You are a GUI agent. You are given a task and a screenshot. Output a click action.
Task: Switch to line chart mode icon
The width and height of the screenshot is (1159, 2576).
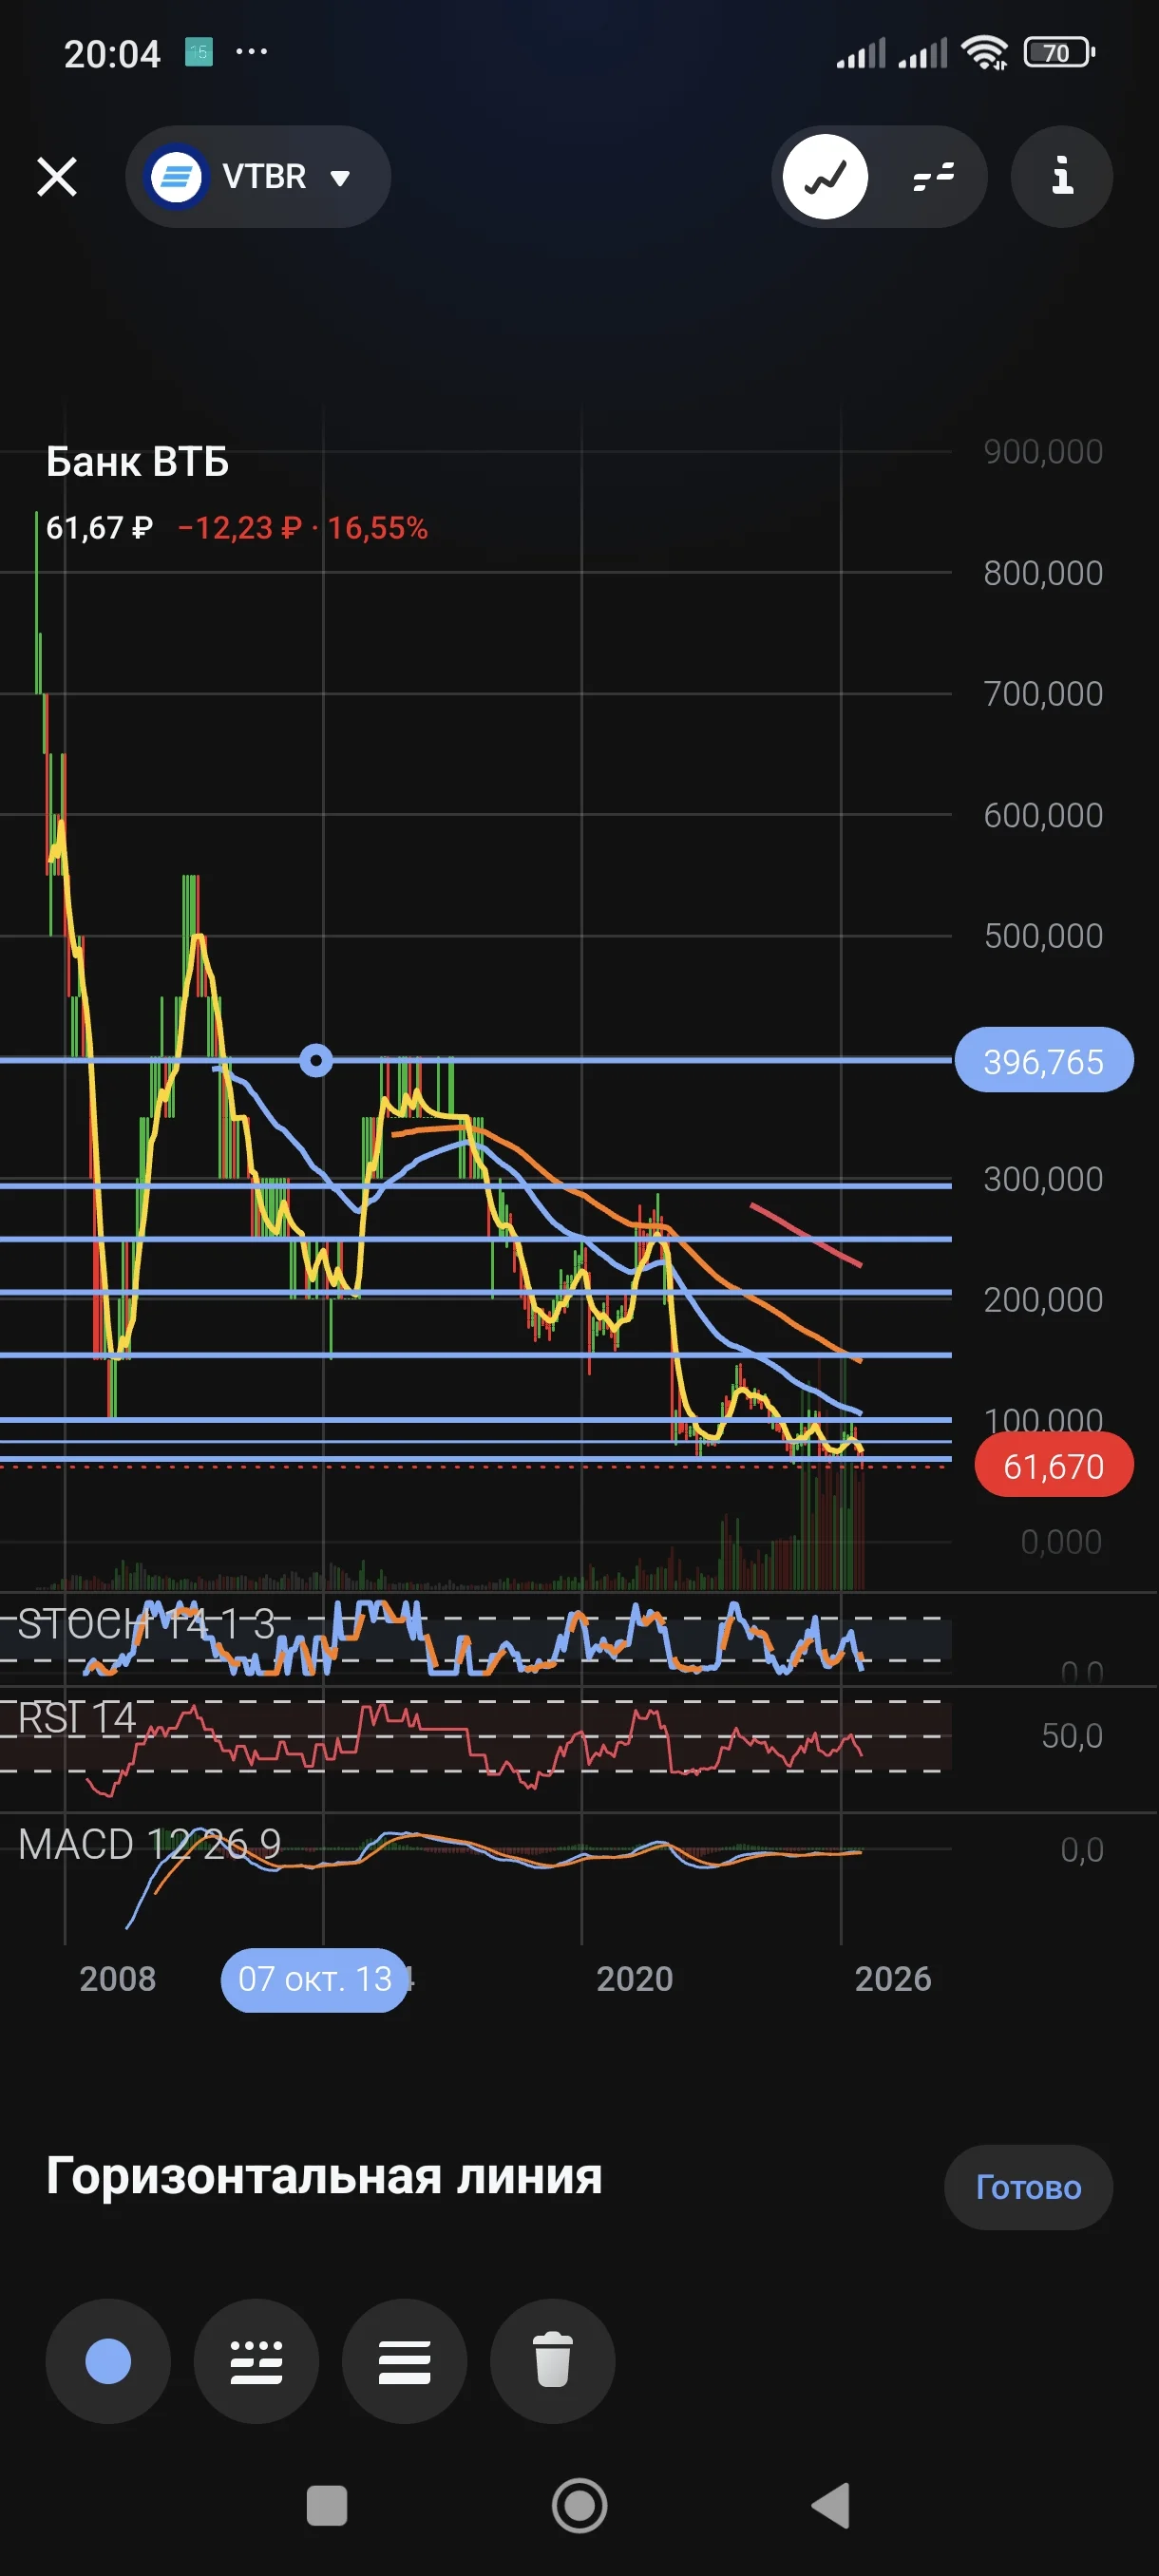click(825, 177)
